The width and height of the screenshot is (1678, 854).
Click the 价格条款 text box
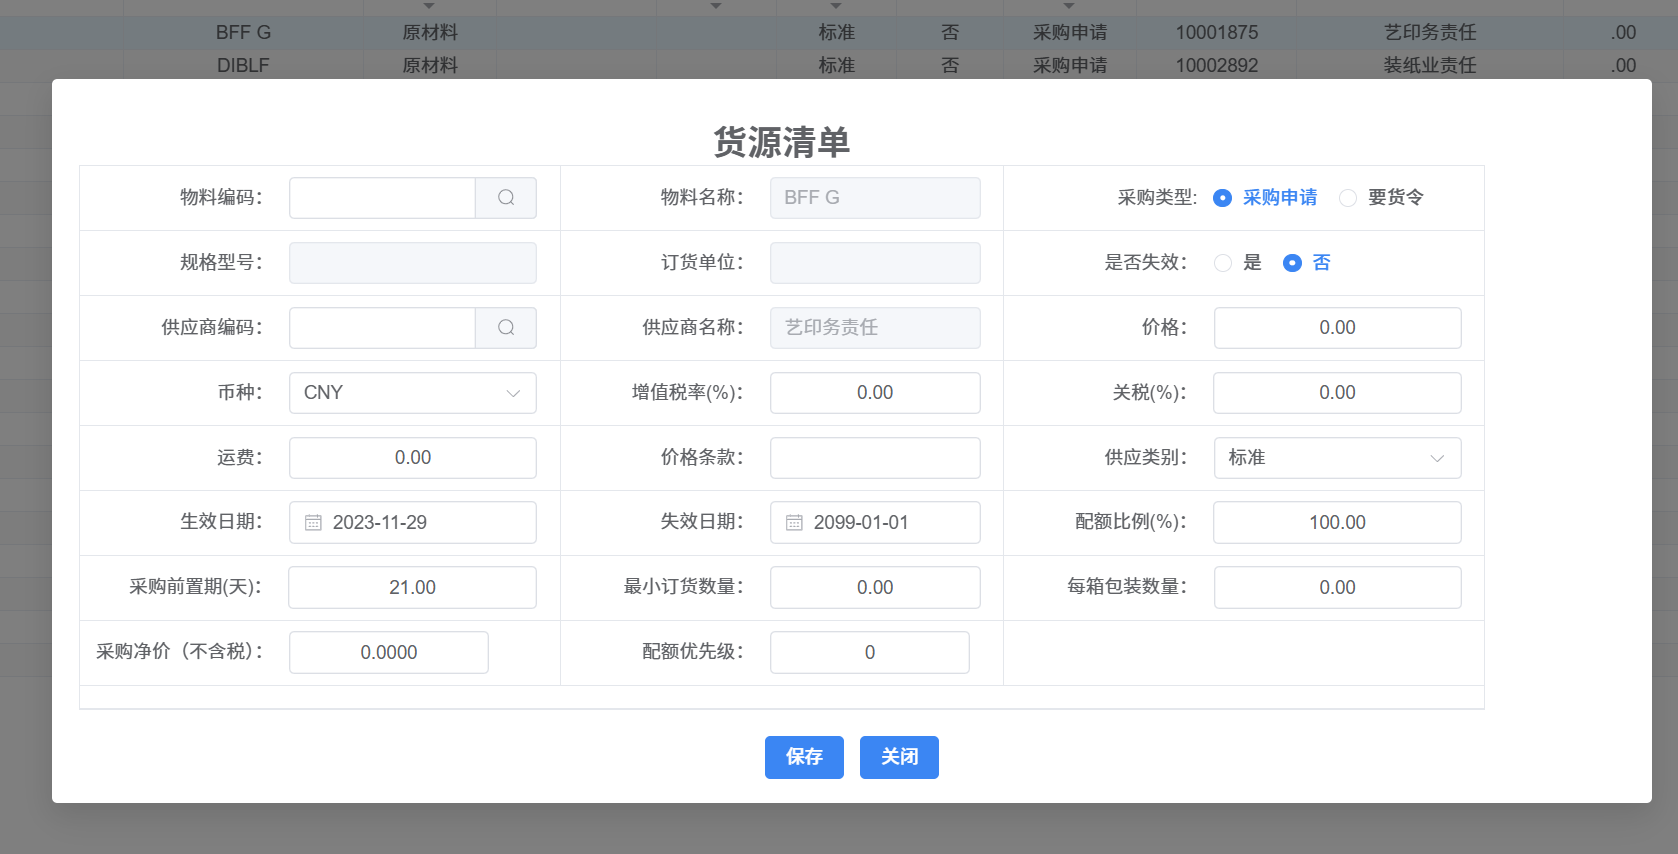pyautogui.click(x=875, y=458)
